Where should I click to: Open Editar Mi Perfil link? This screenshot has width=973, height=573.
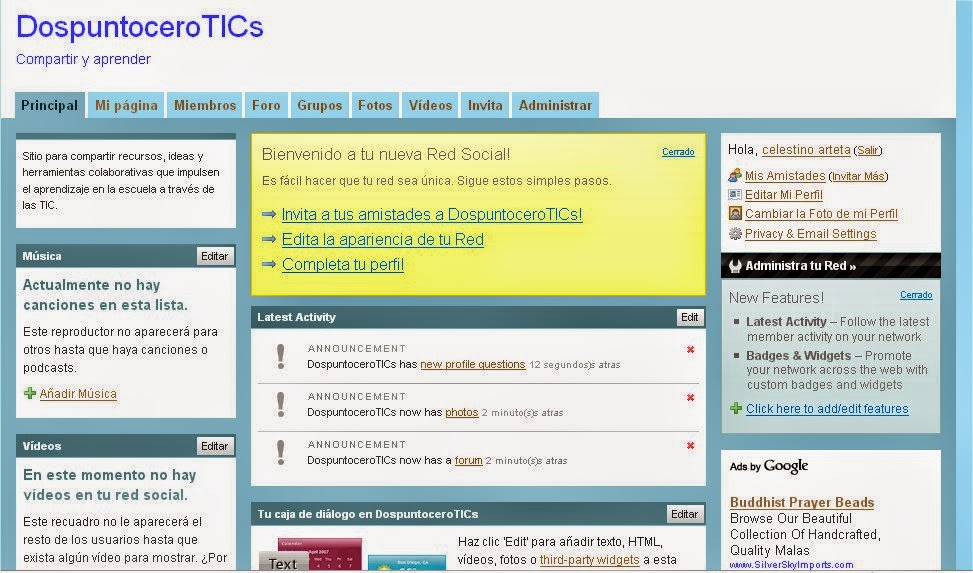[x=784, y=195]
